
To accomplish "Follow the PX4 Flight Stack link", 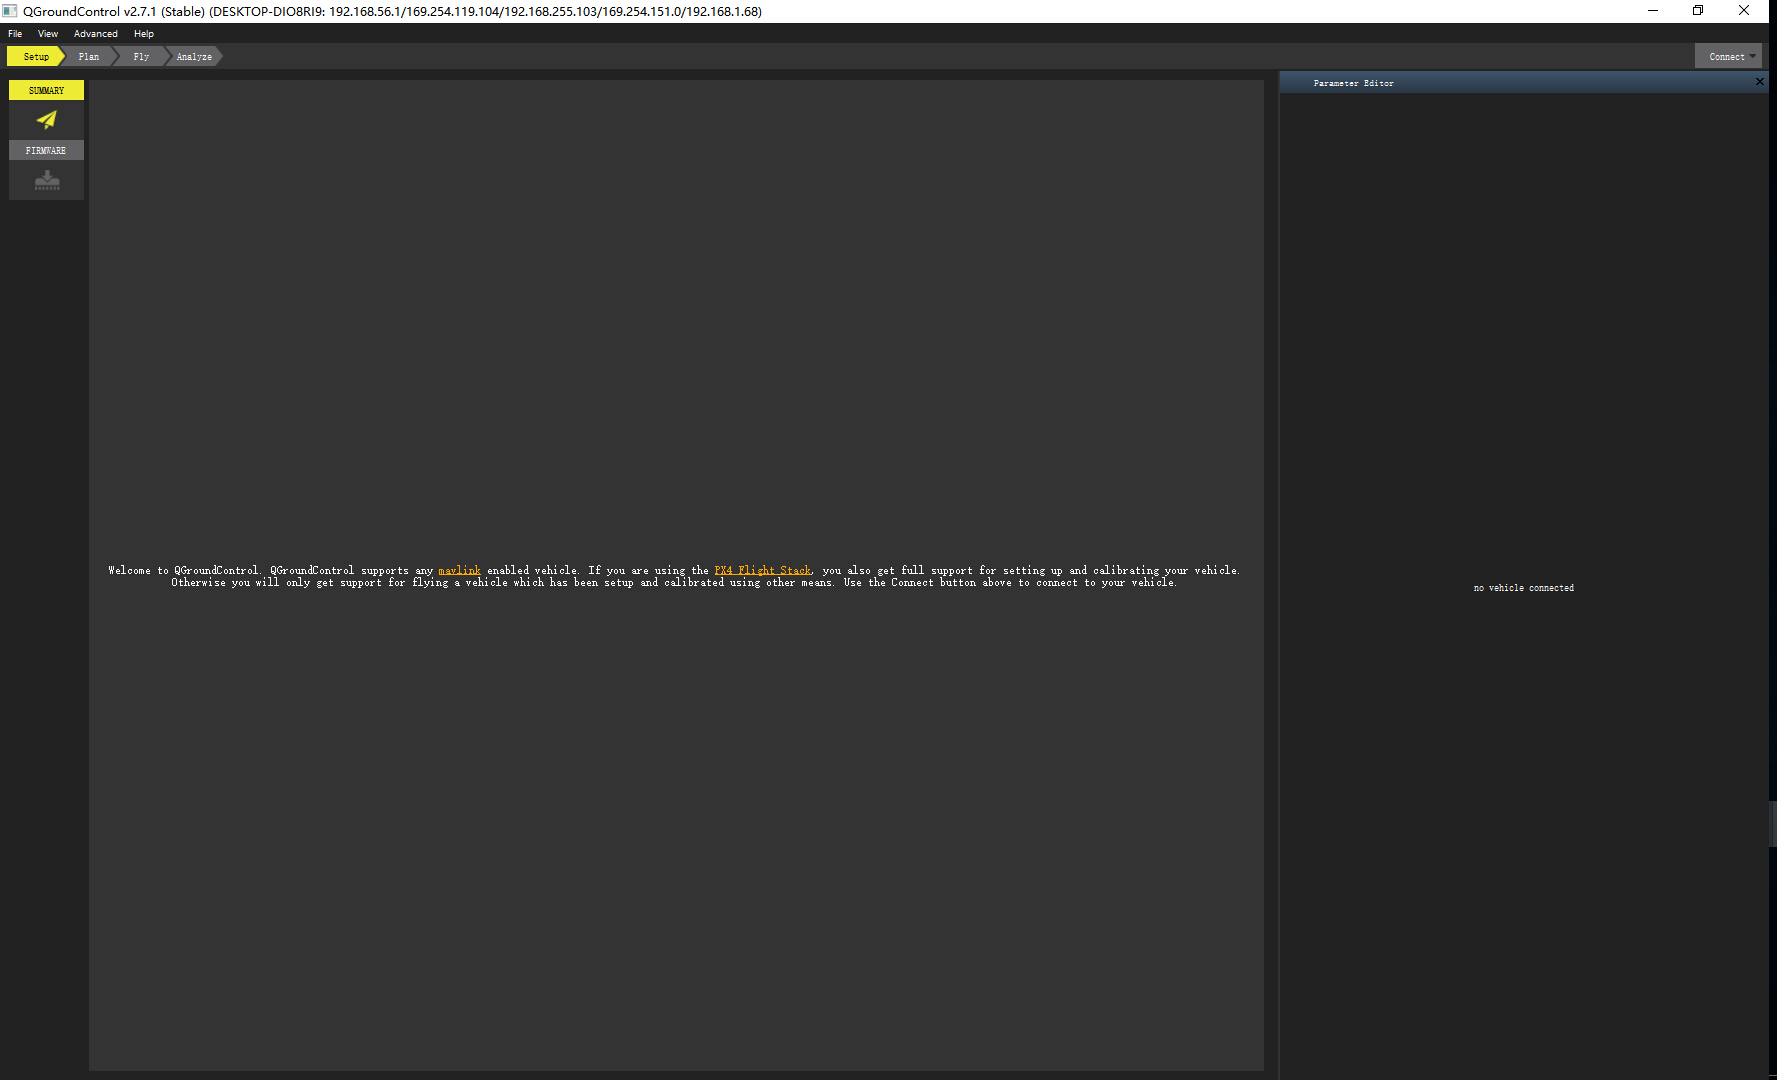I will pos(763,571).
